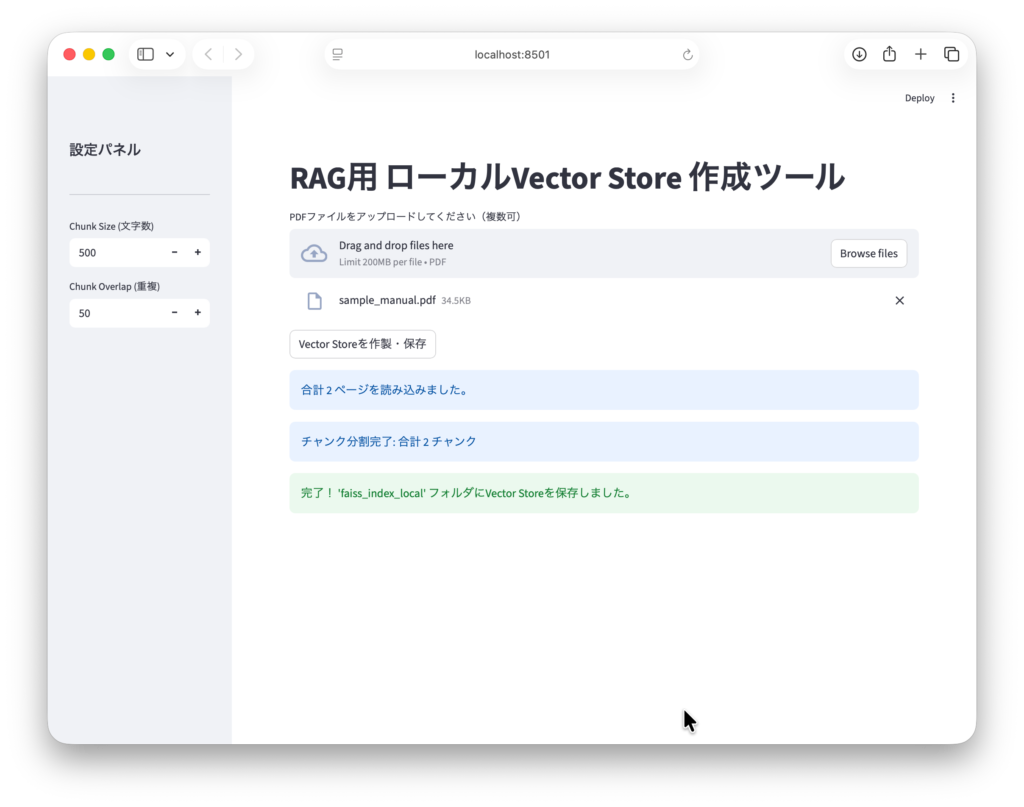
Task: Increase Chunk Size with plus button
Action: point(198,253)
